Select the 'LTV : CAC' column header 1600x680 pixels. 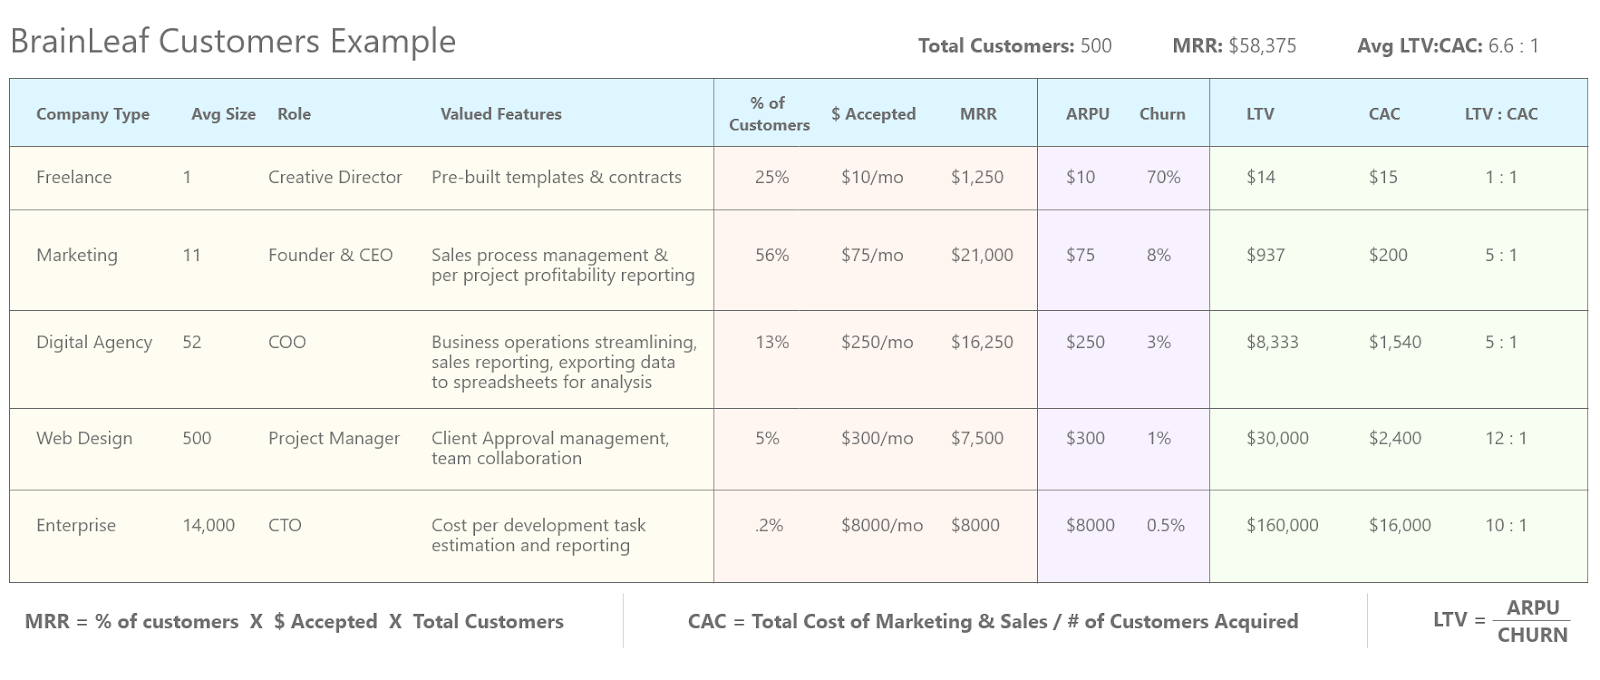[x=1501, y=114]
